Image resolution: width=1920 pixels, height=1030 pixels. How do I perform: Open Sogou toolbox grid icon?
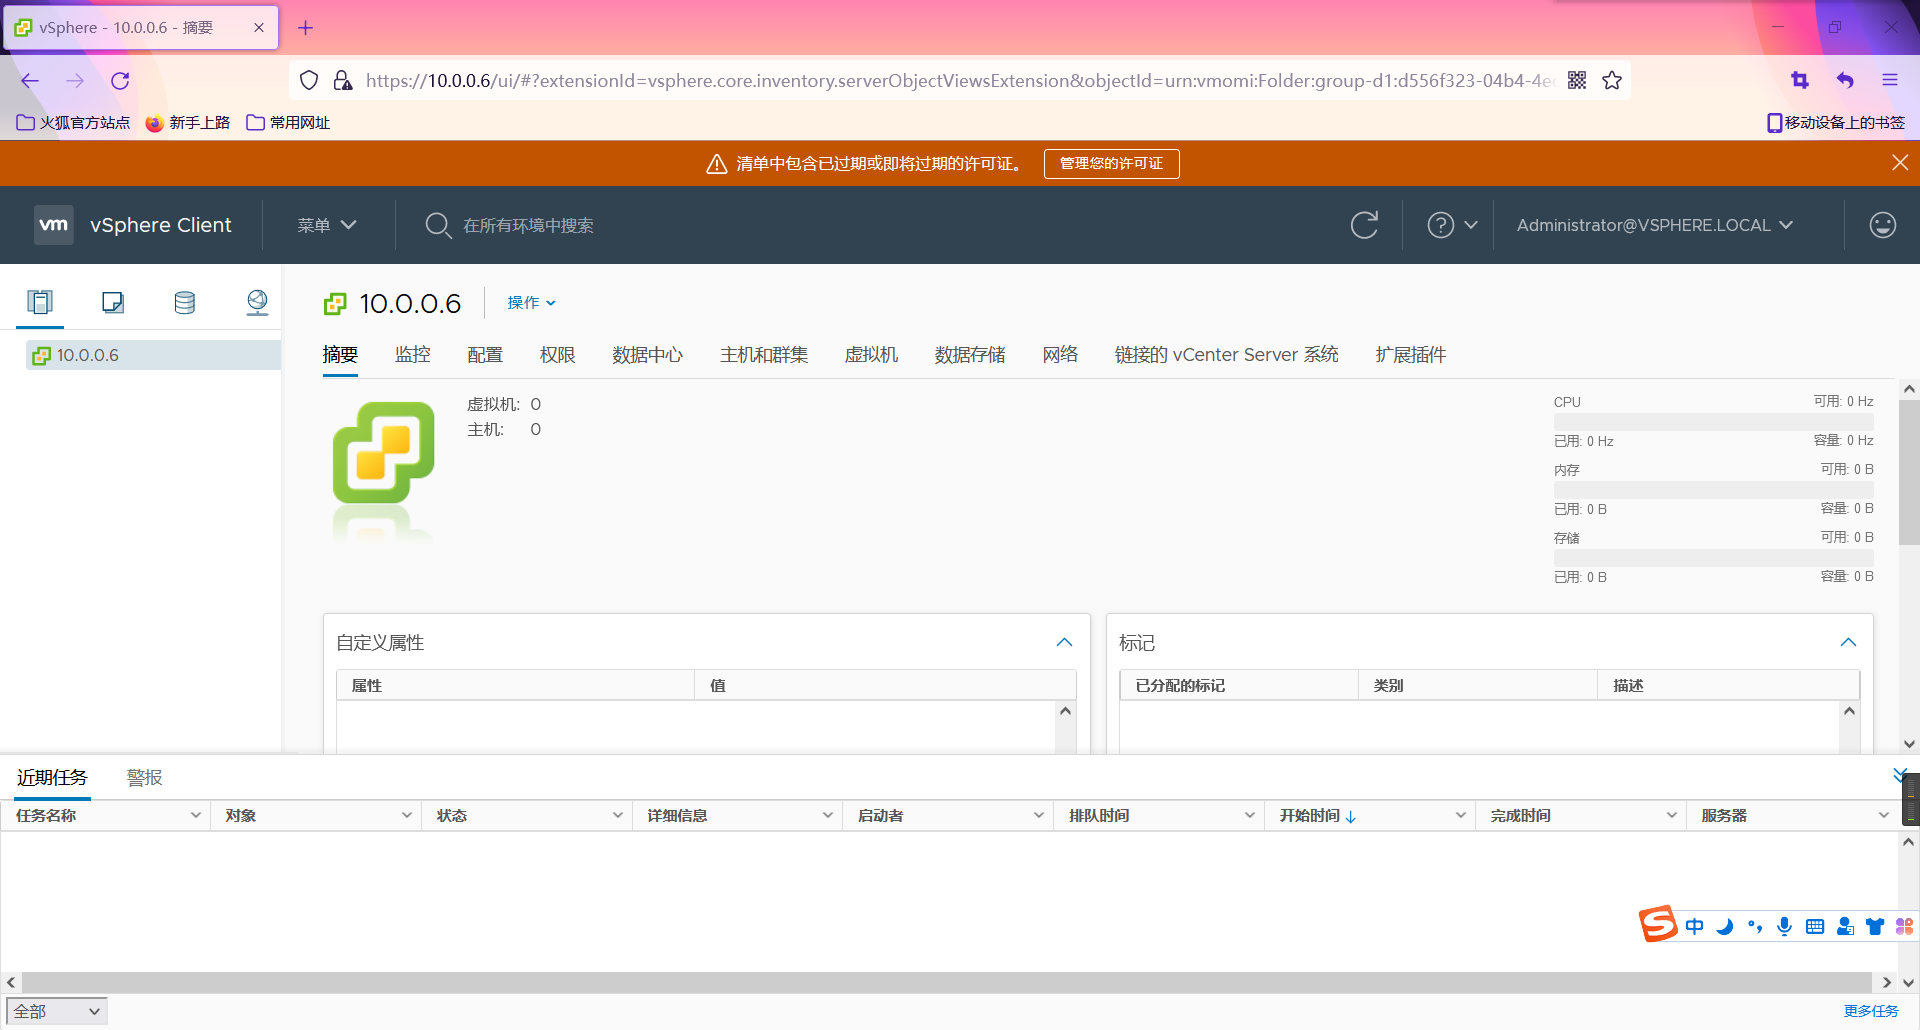point(1904,926)
